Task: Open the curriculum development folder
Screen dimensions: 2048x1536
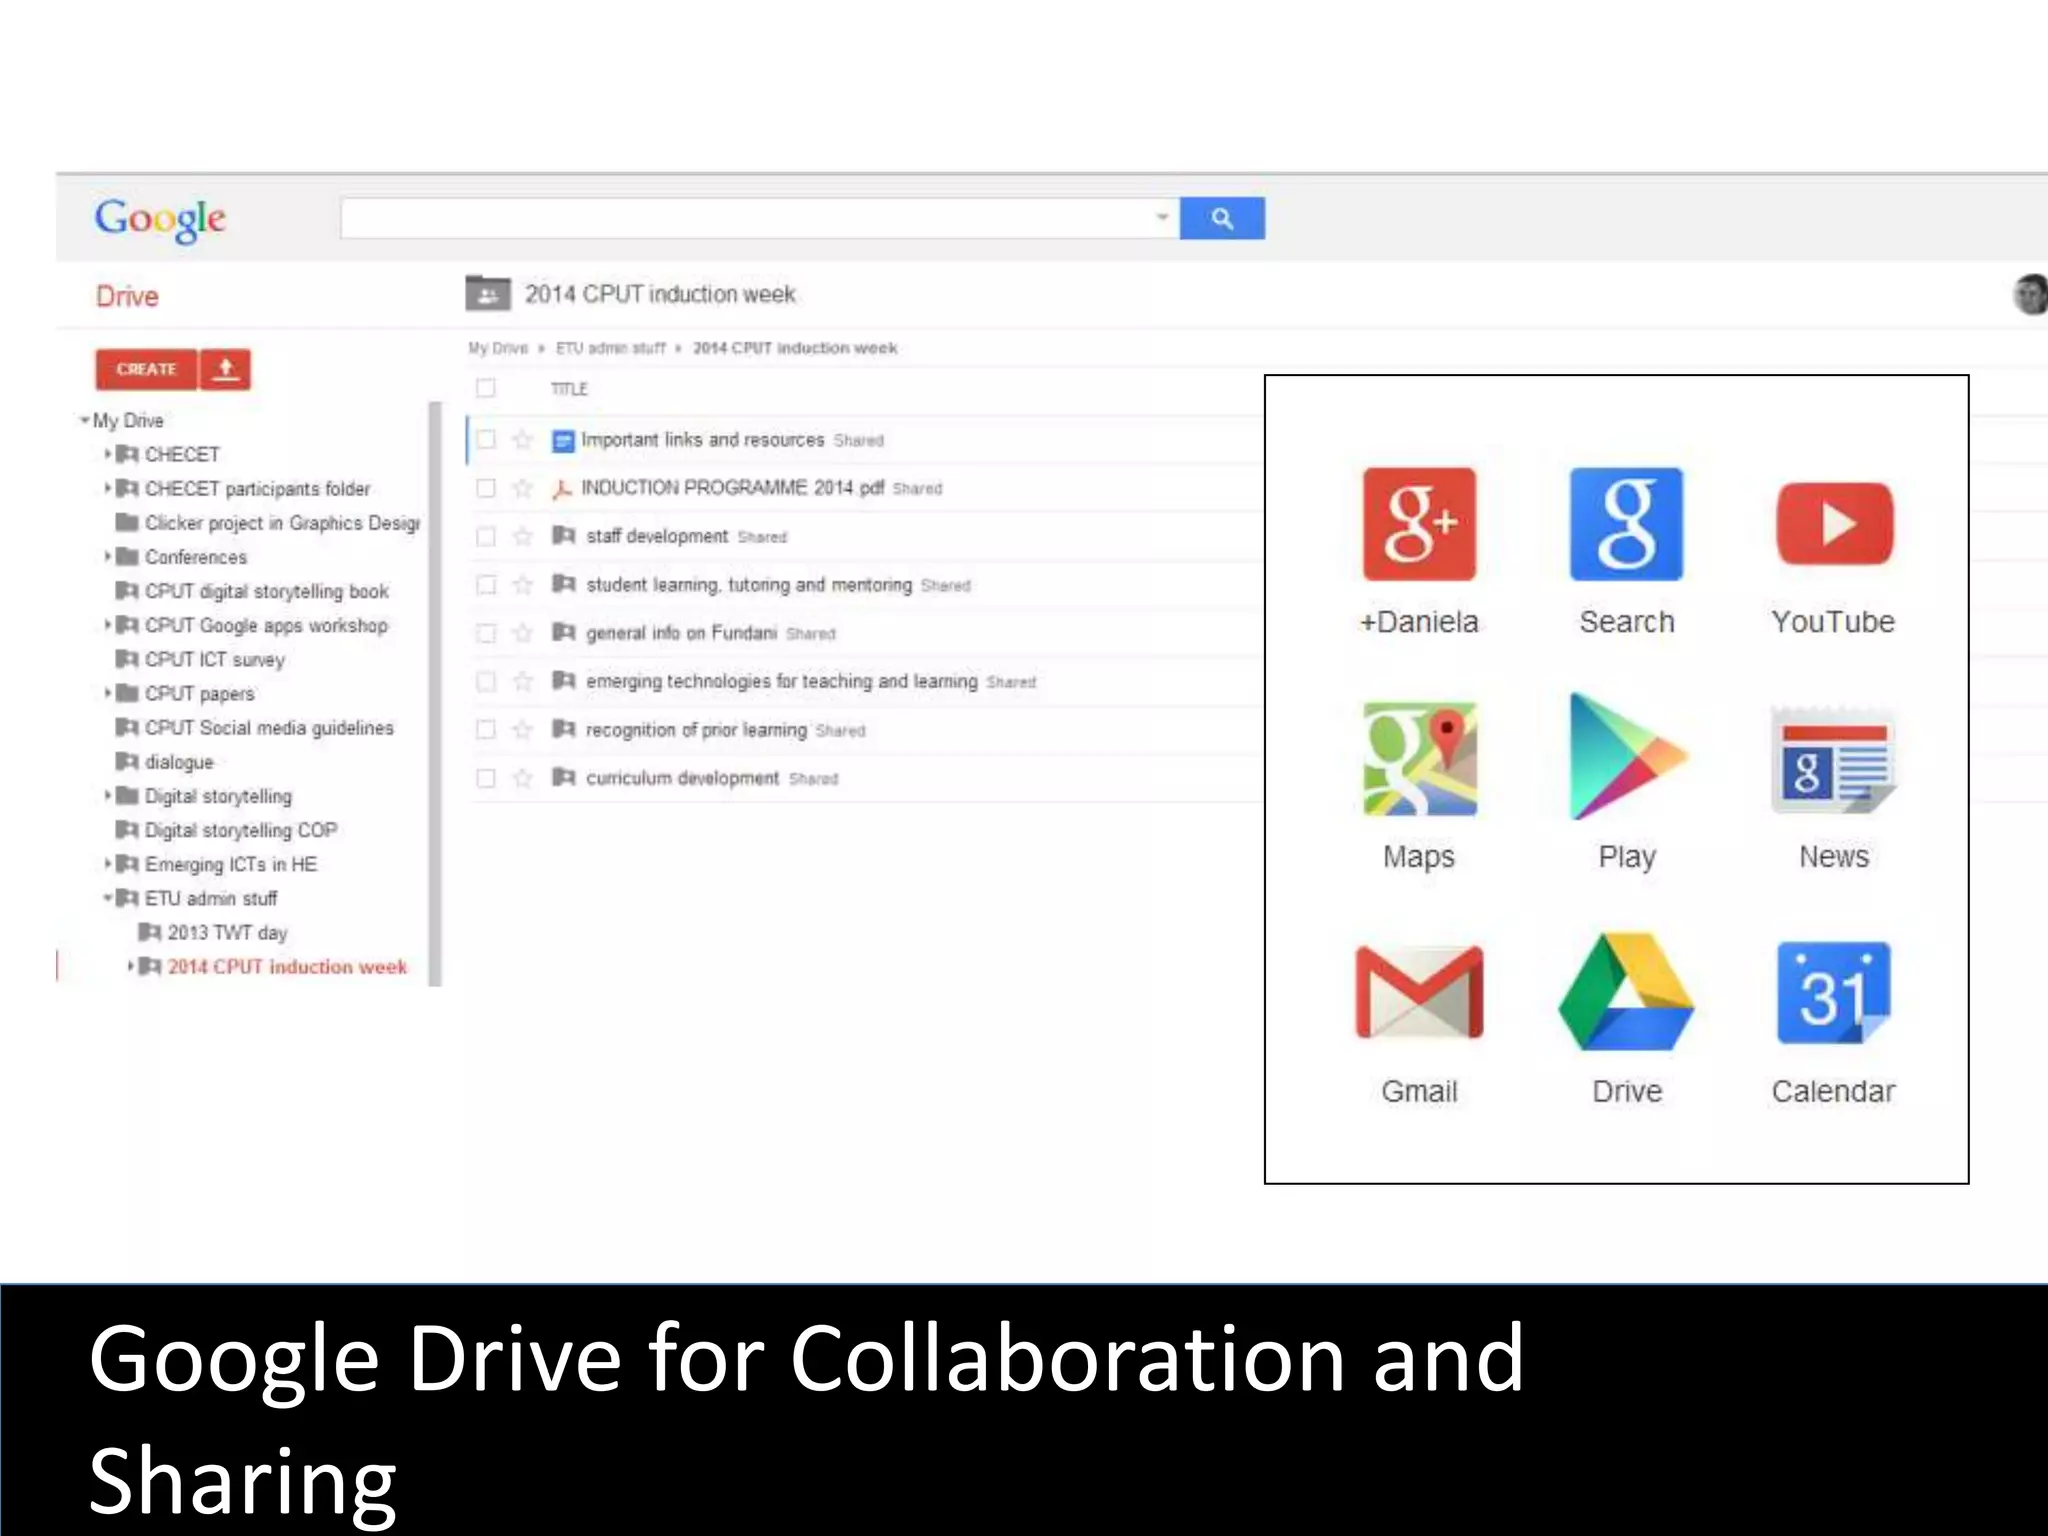Action: tap(683, 778)
